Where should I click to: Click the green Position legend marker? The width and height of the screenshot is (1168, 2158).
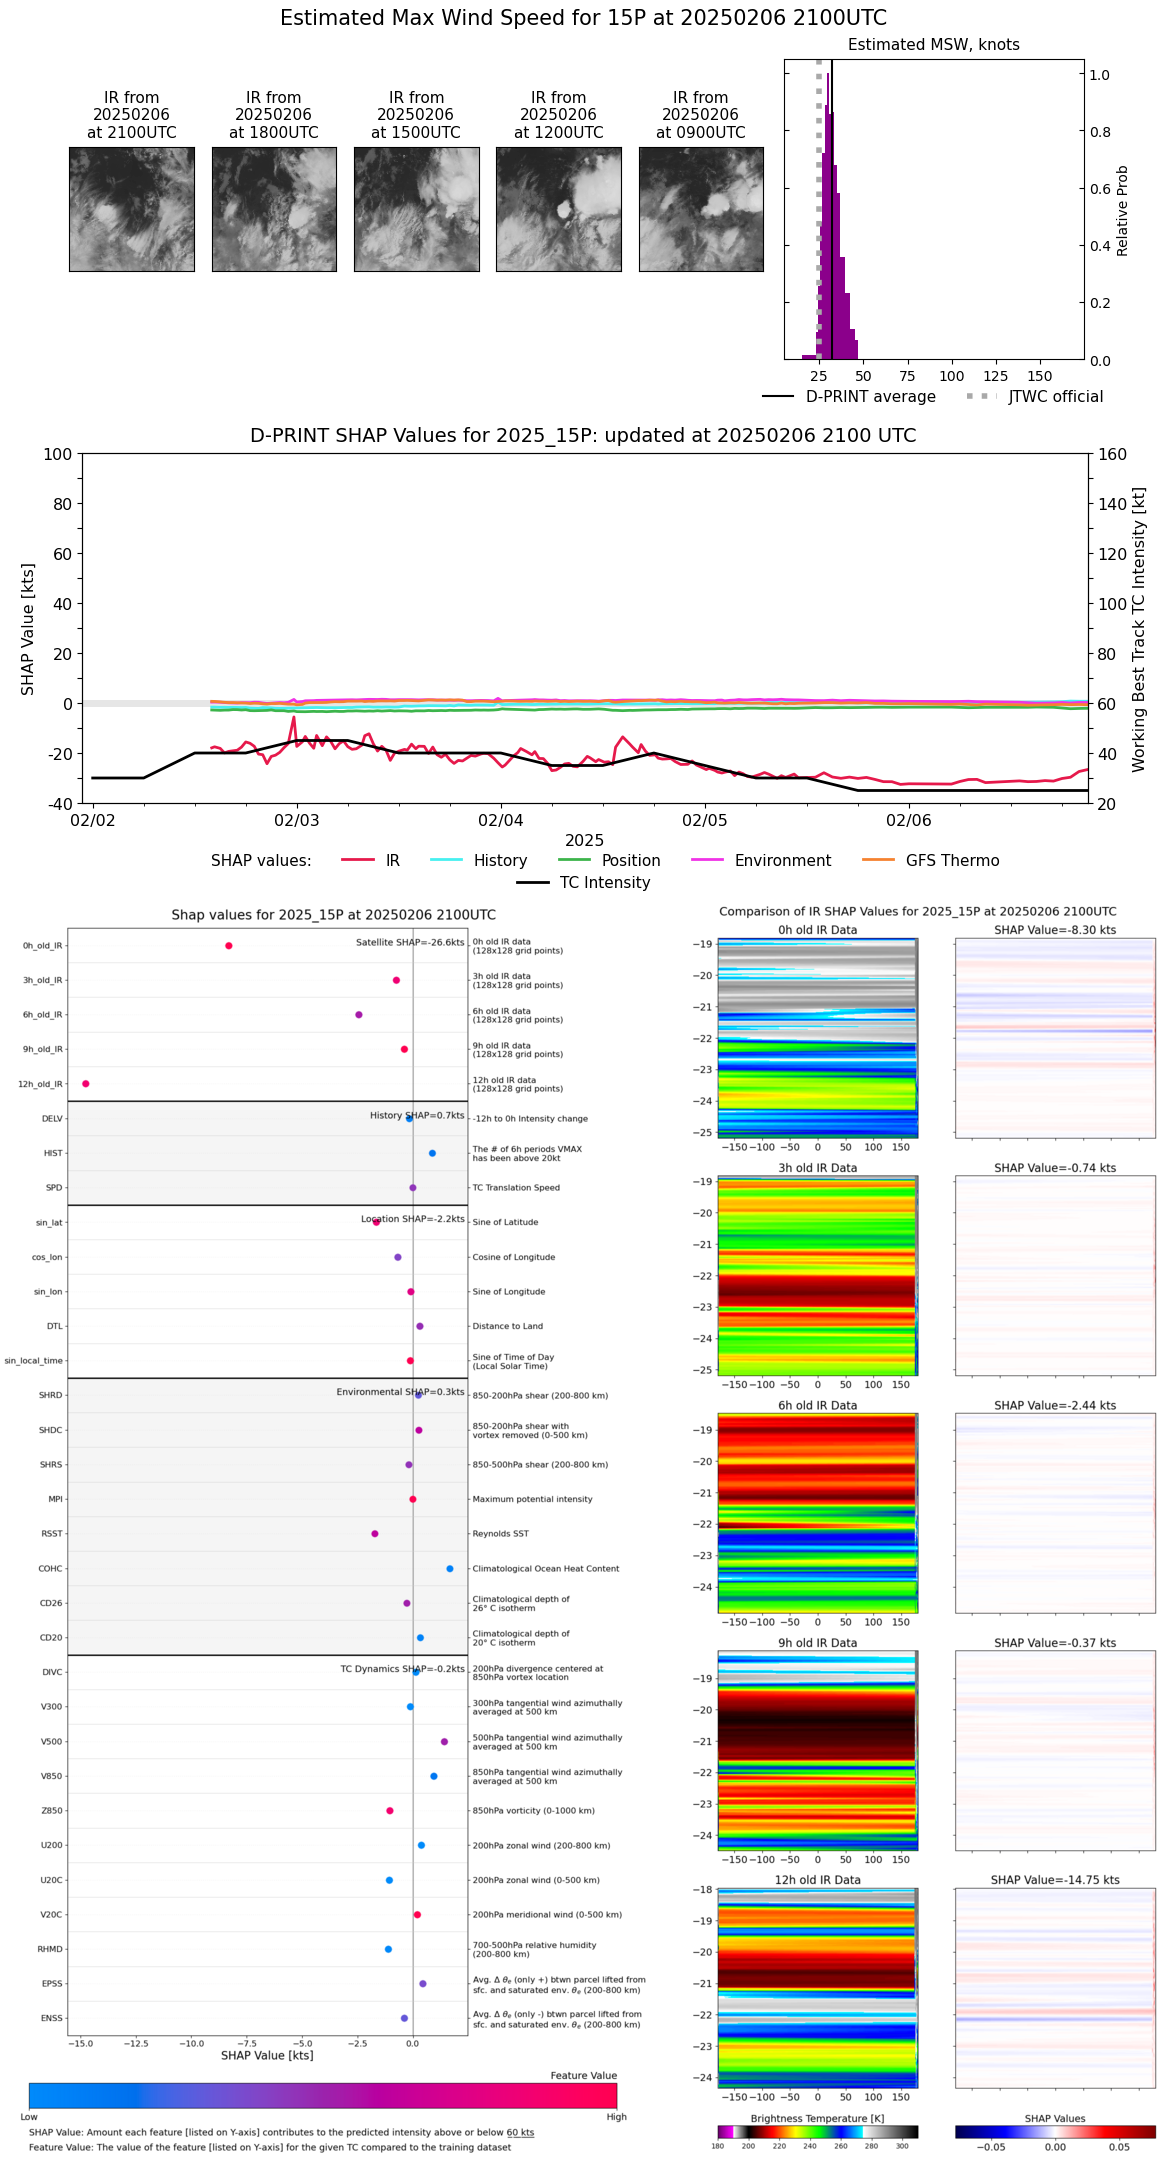(574, 860)
